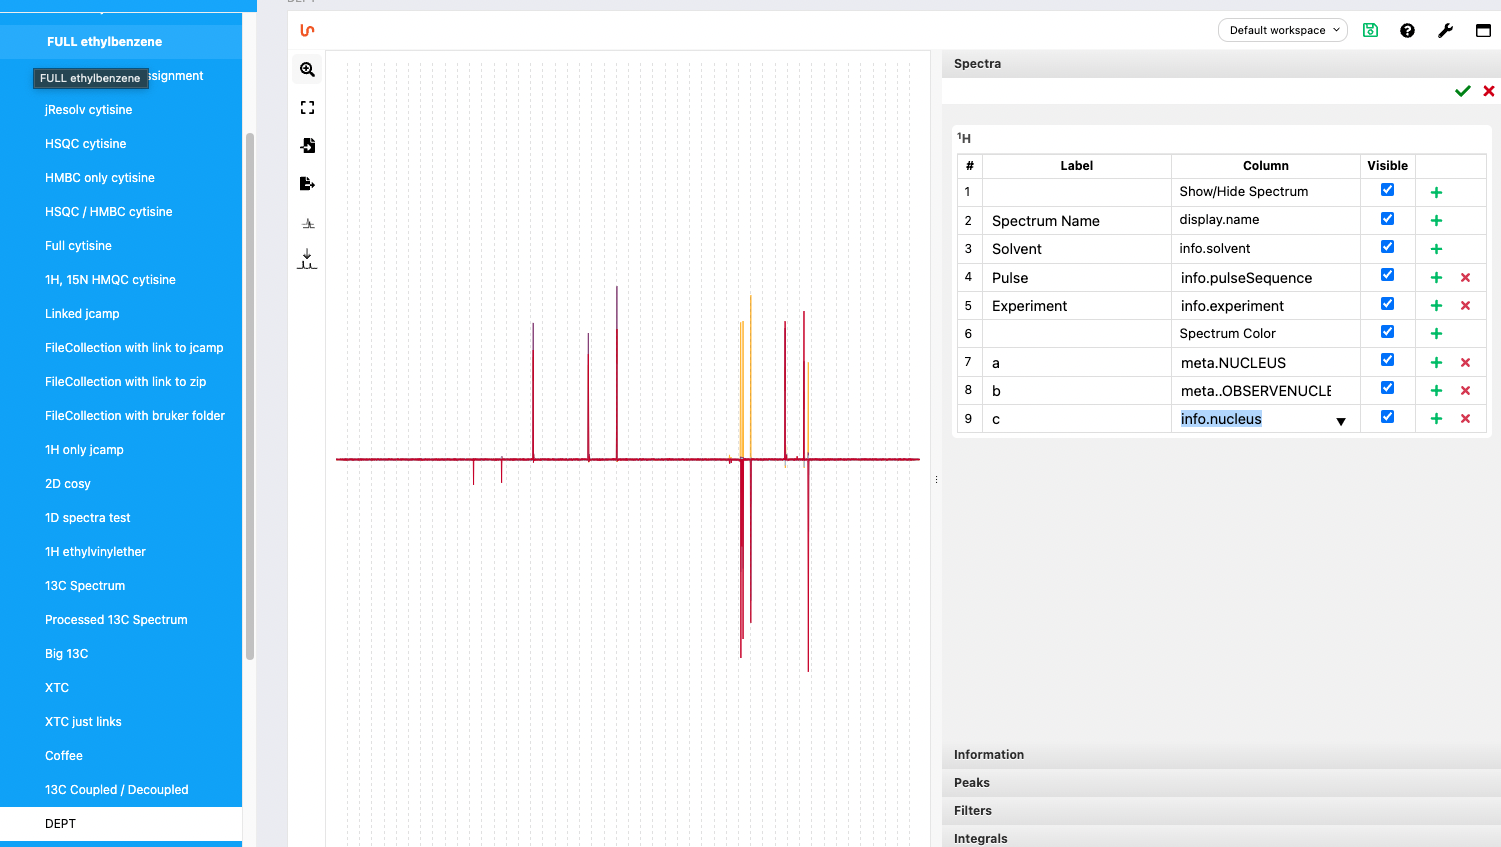
Task: Remove the row labeled c
Action: [1465, 419]
